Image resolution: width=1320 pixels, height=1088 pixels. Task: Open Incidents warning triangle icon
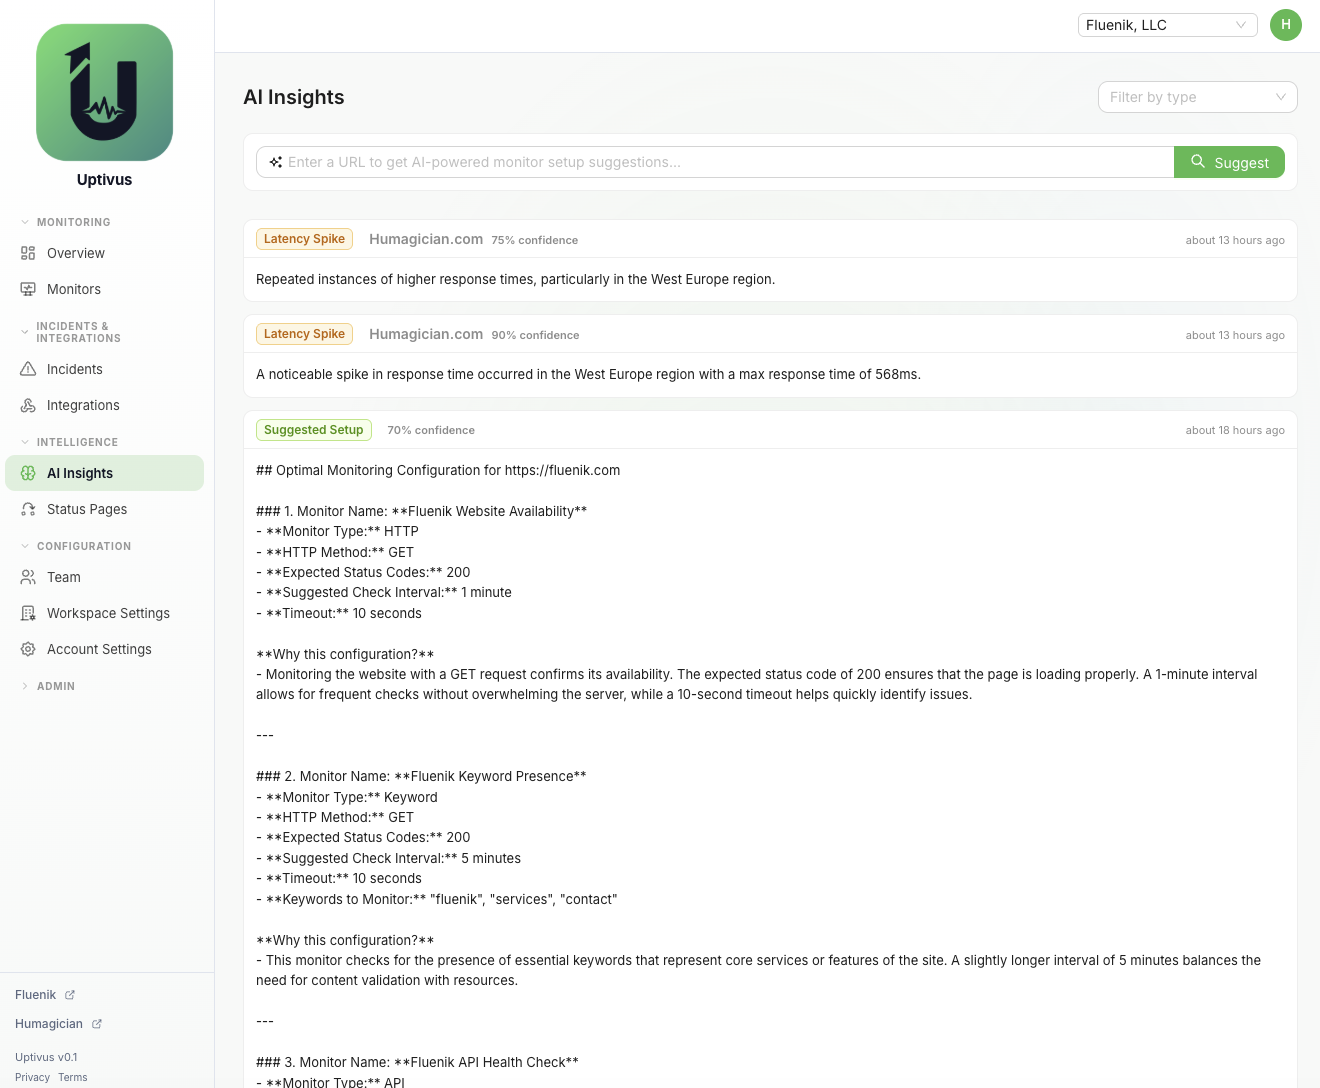(x=28, y=369)
